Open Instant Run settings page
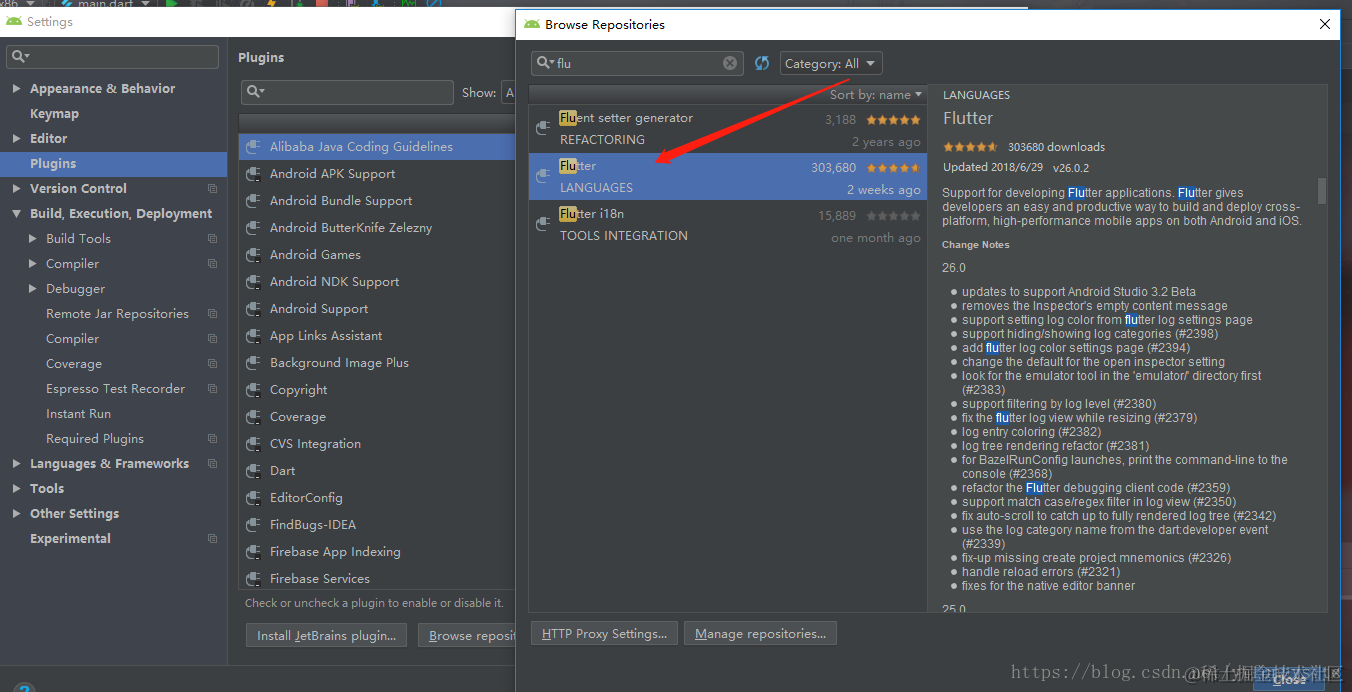This screenshot has width=1352, height=692. pyautogui.click(x=78, y=413)
